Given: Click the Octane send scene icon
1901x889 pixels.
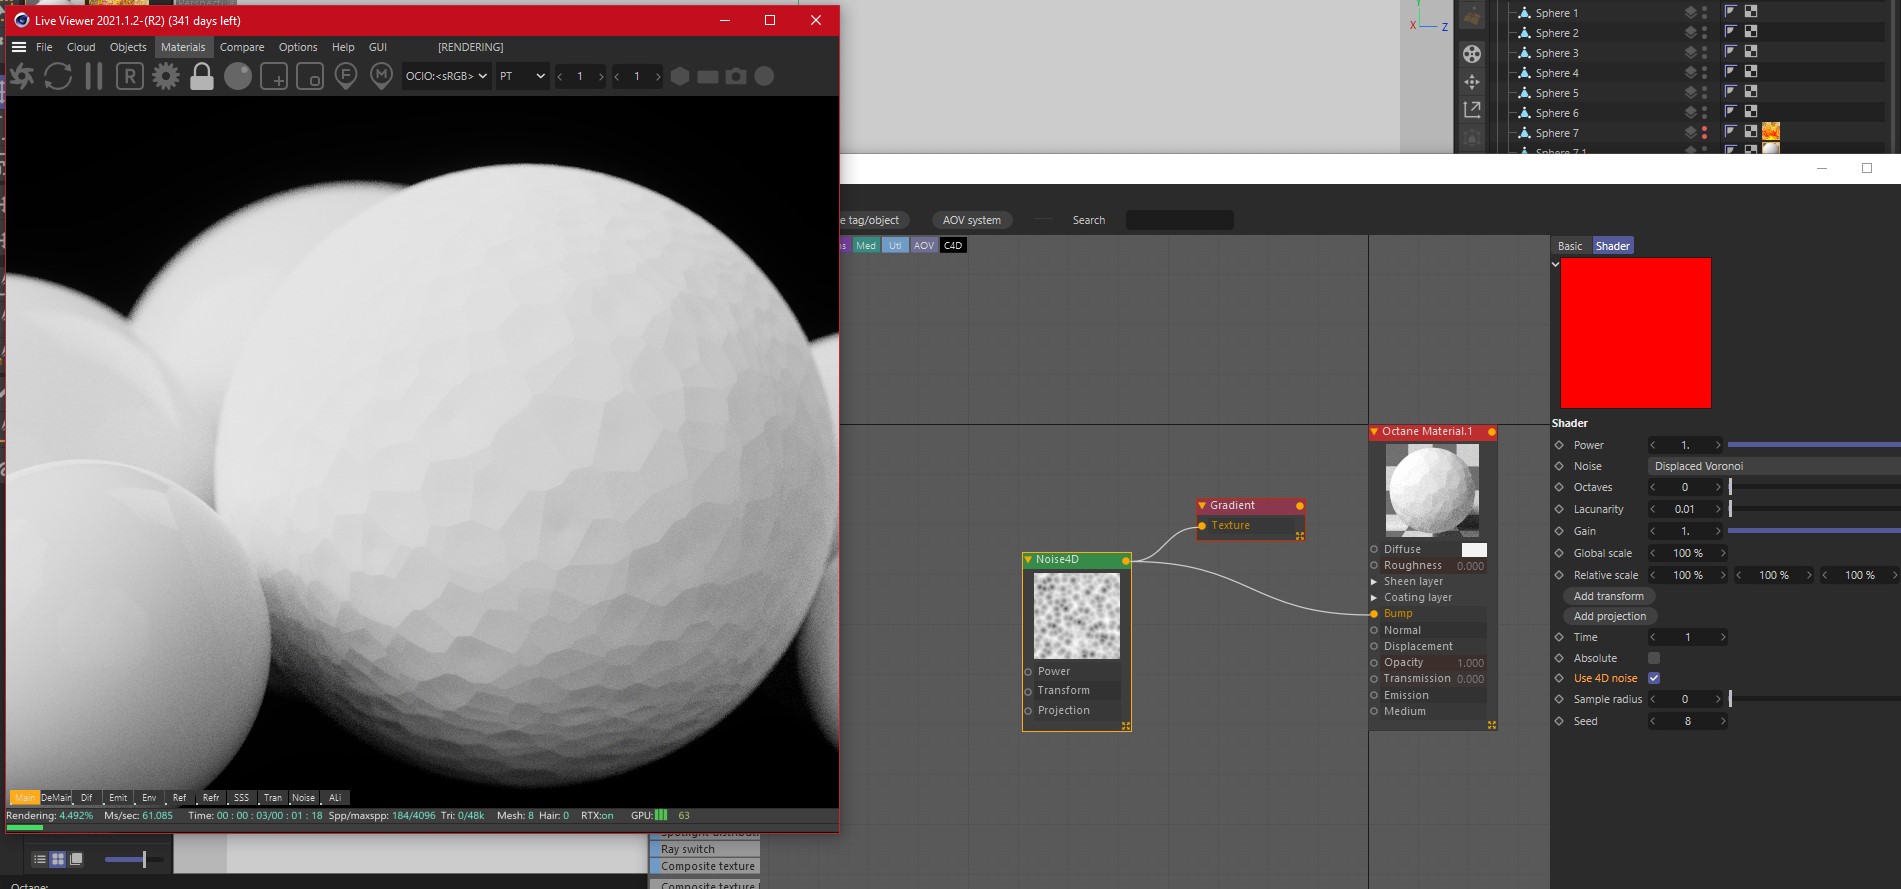Looking at the screenshot, I should [x=22, y=76].
